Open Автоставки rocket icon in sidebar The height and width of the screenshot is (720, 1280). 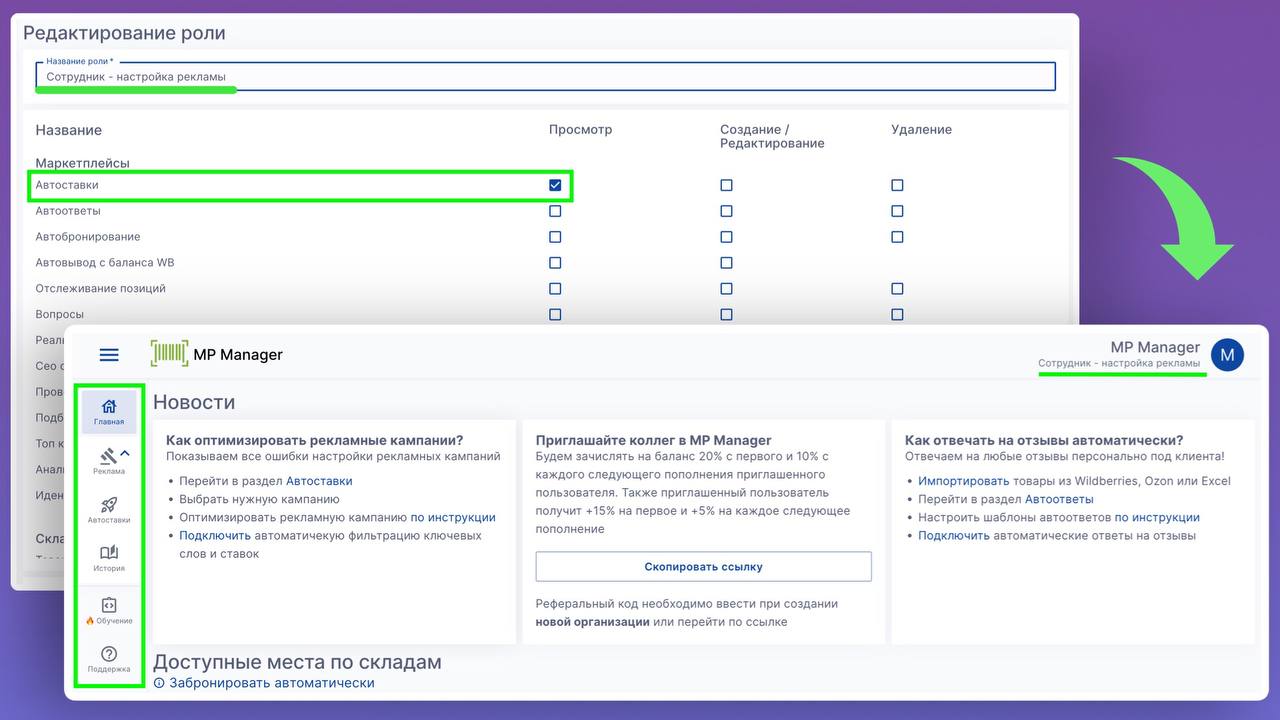(x=109, y=510)
